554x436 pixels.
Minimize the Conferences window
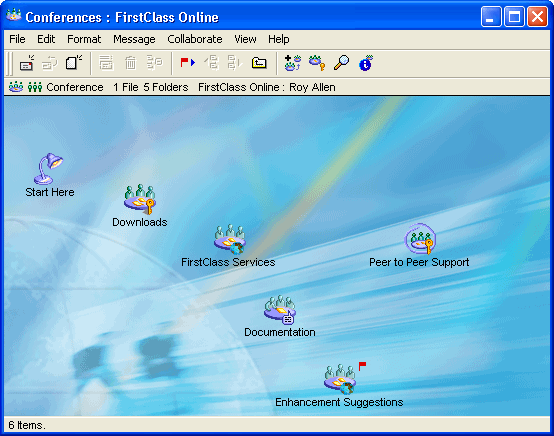[491, 17]
